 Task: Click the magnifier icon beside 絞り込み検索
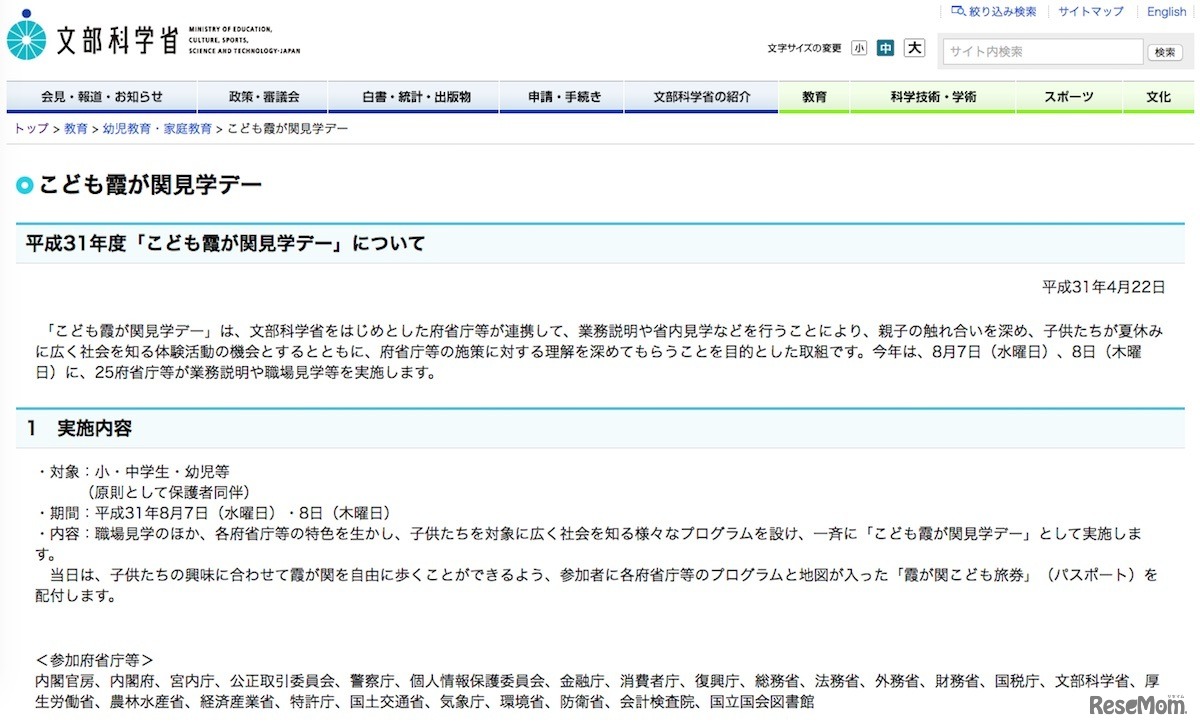point(958,11)
